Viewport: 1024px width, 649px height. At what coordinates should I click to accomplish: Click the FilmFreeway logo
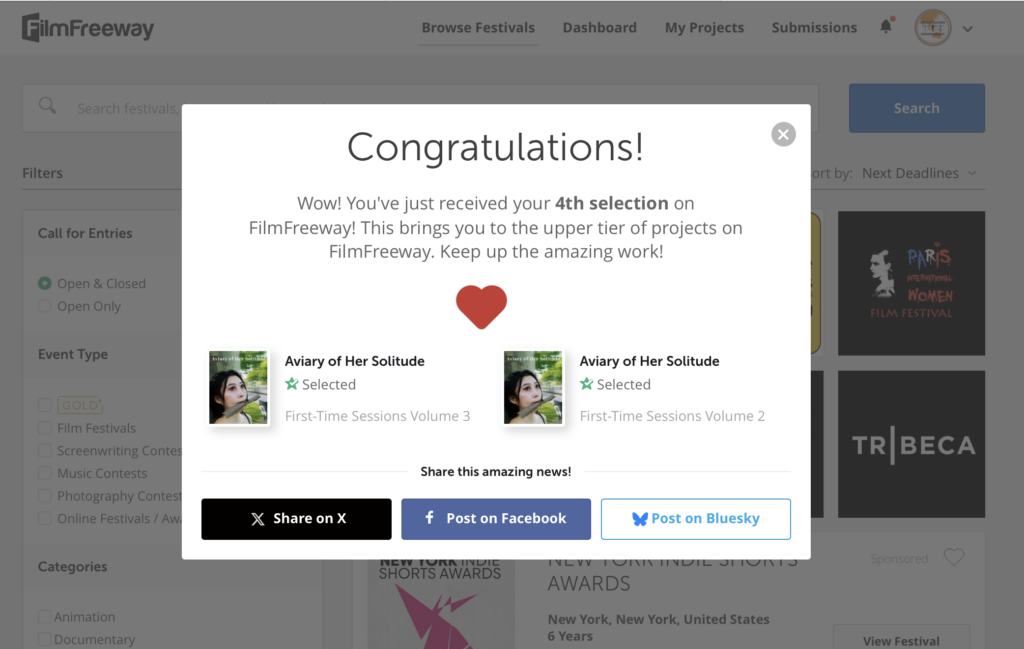coord(88,27)
